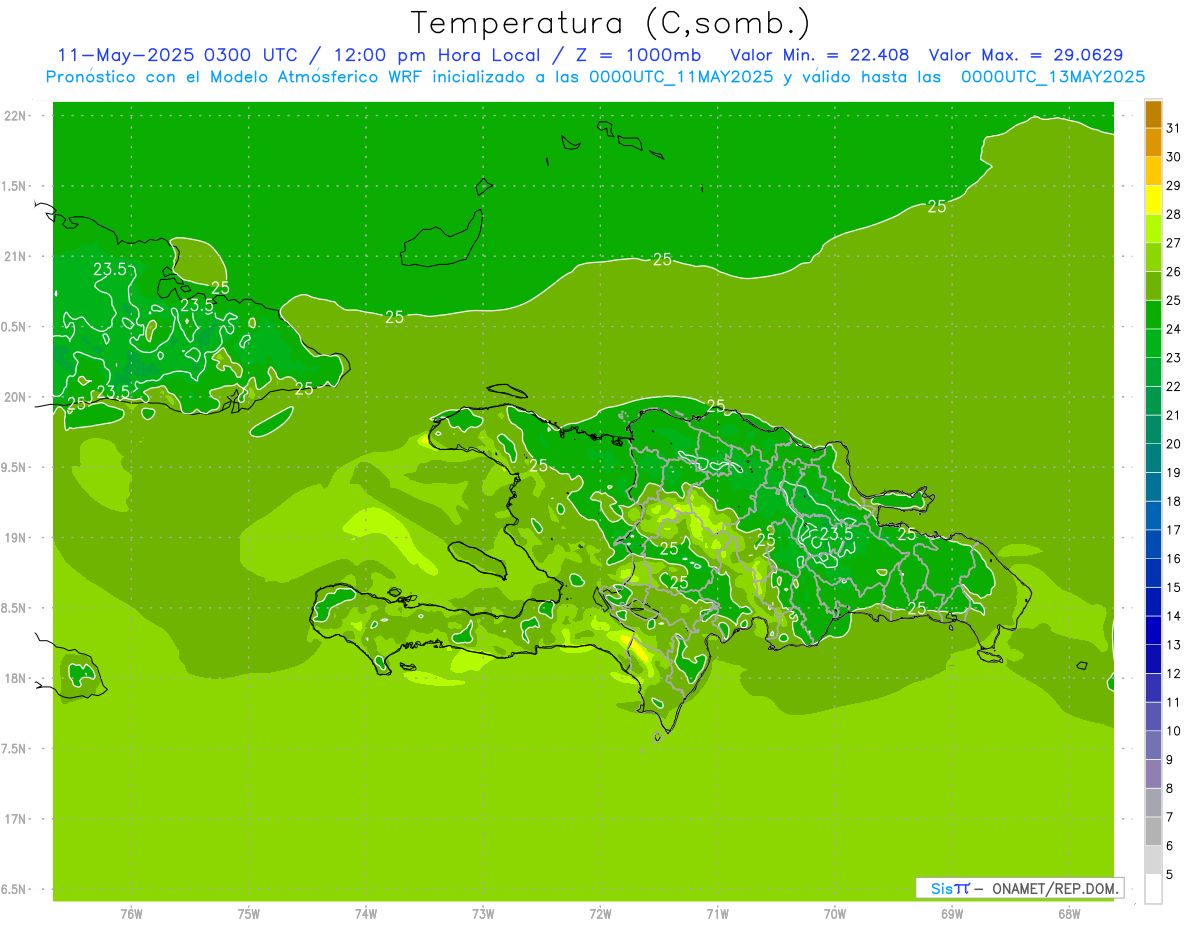Screen dimensions: 1200x927
Task: Click the dark orange swatch above legend value 31
Action: pos(1153,114)
